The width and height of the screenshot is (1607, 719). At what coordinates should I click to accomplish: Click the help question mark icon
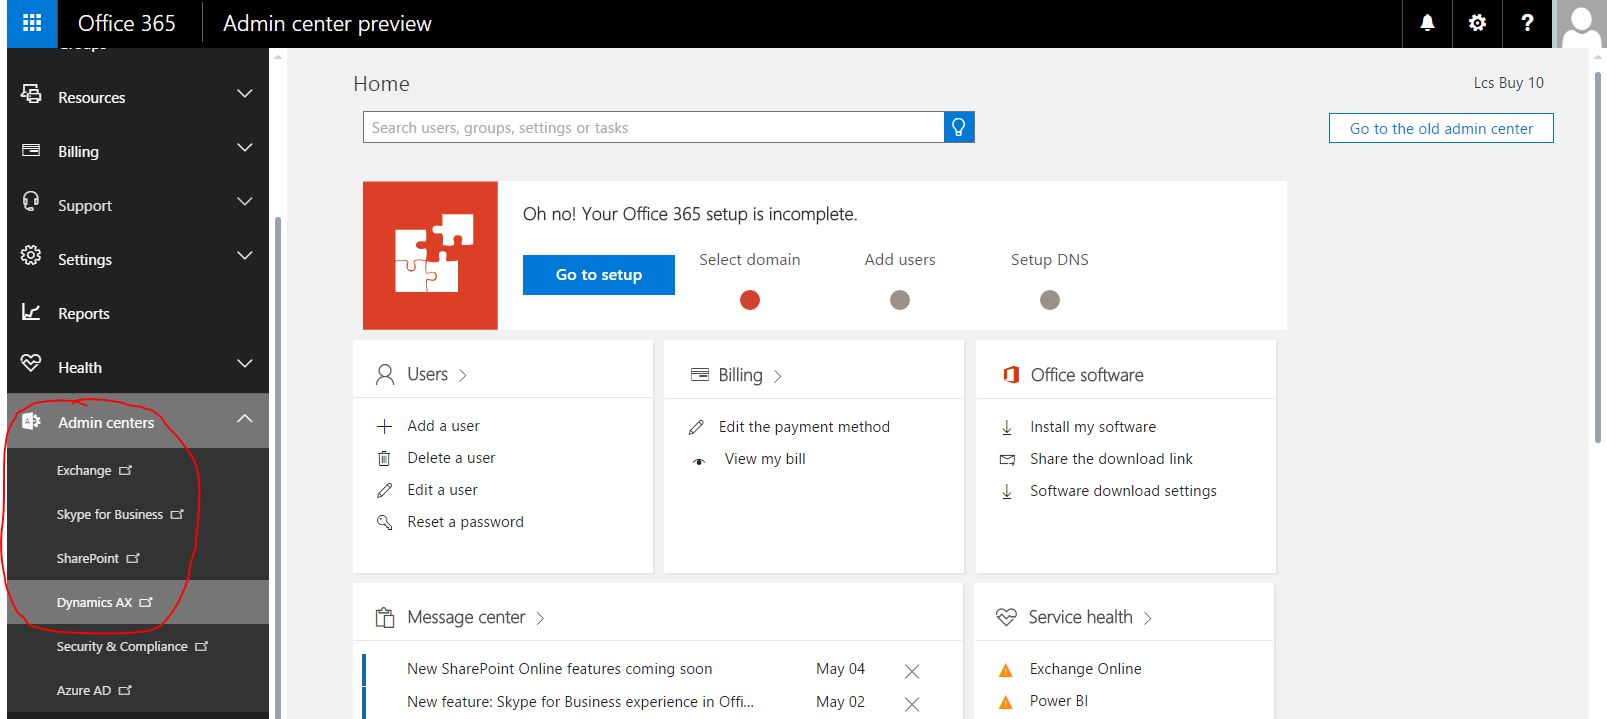click(1527, 23)
